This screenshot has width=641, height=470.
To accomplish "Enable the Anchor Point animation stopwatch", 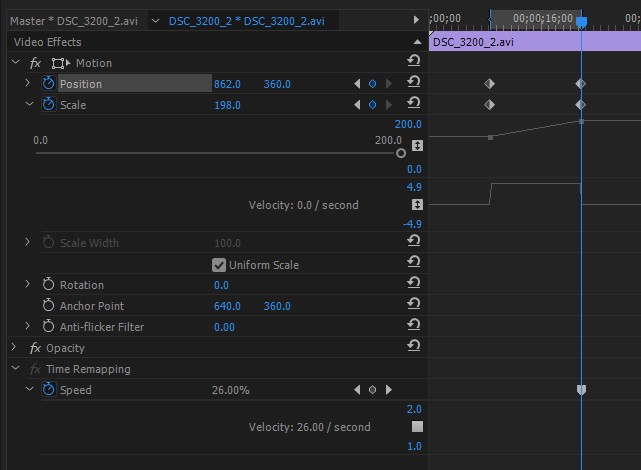I will coord(48,305).
